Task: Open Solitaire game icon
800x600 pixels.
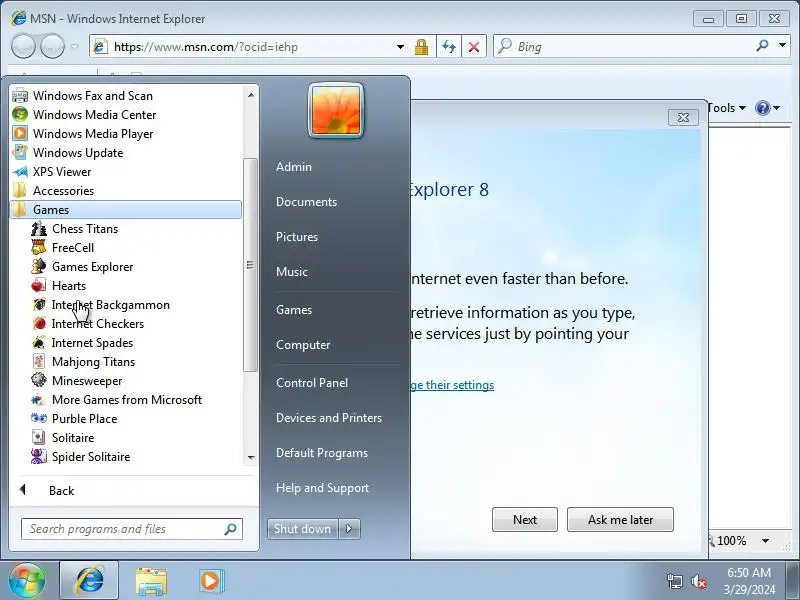Action: point(39,438)
